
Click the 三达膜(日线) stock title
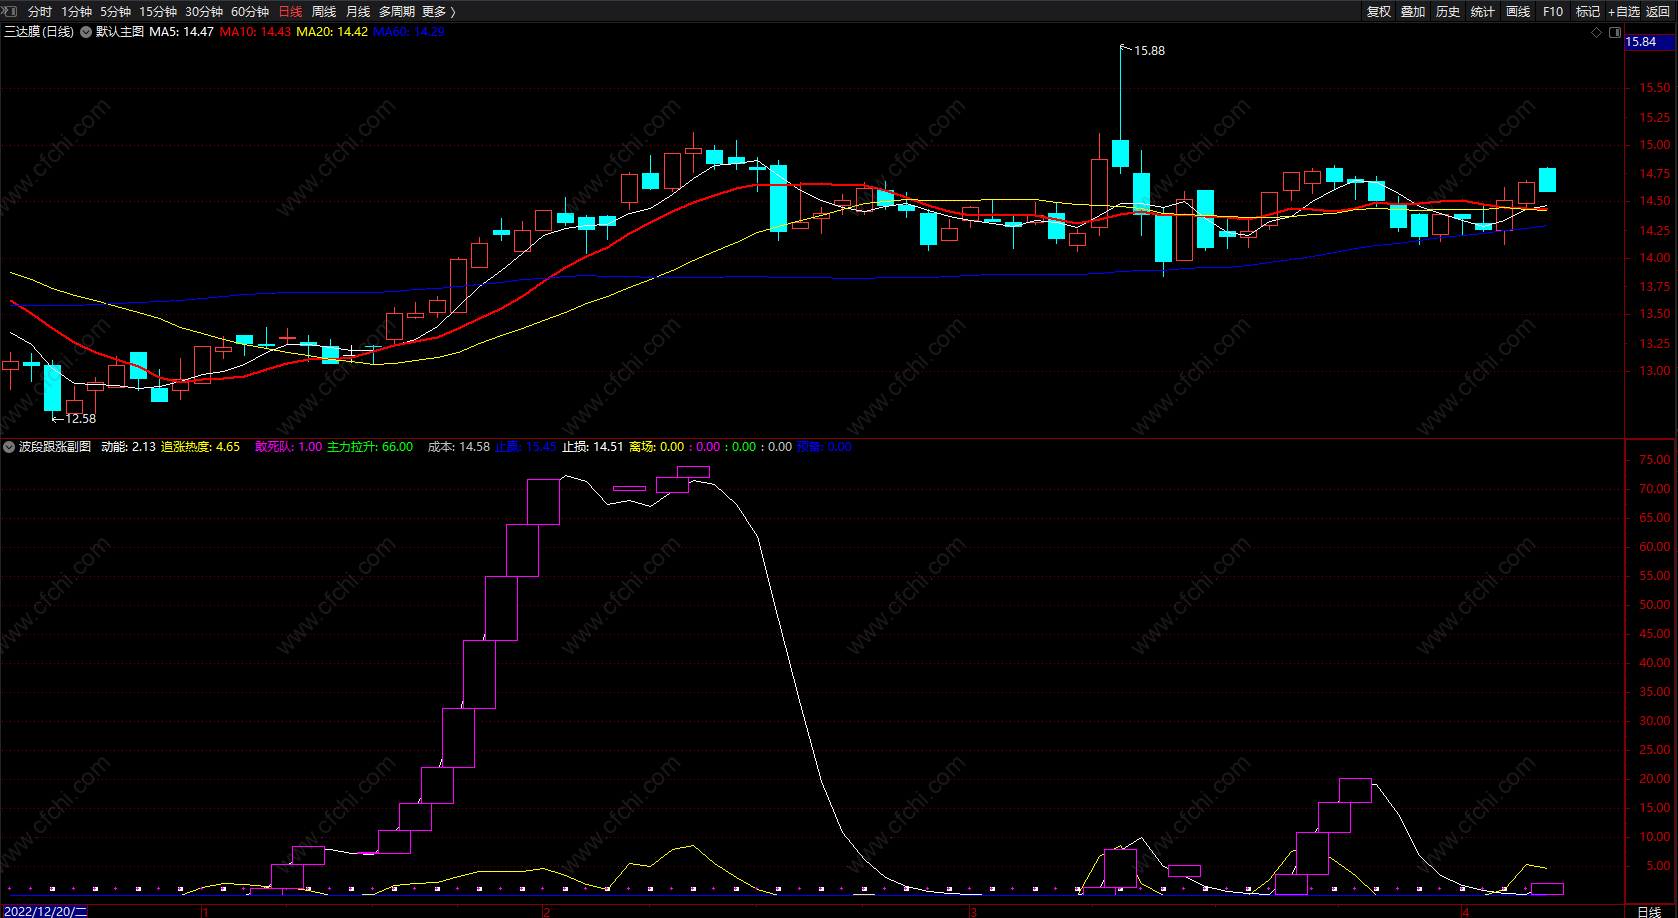[39, 32]
